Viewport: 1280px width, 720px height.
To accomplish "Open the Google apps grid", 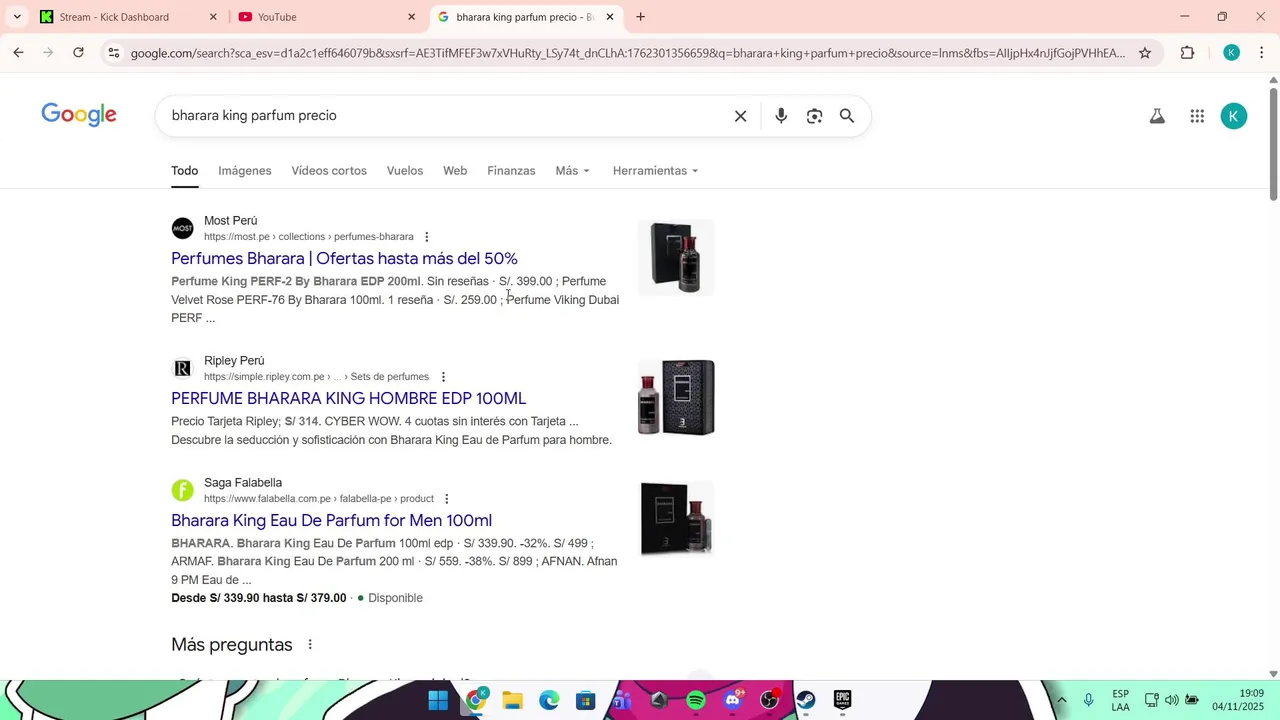I will (x=1197, y=116).
